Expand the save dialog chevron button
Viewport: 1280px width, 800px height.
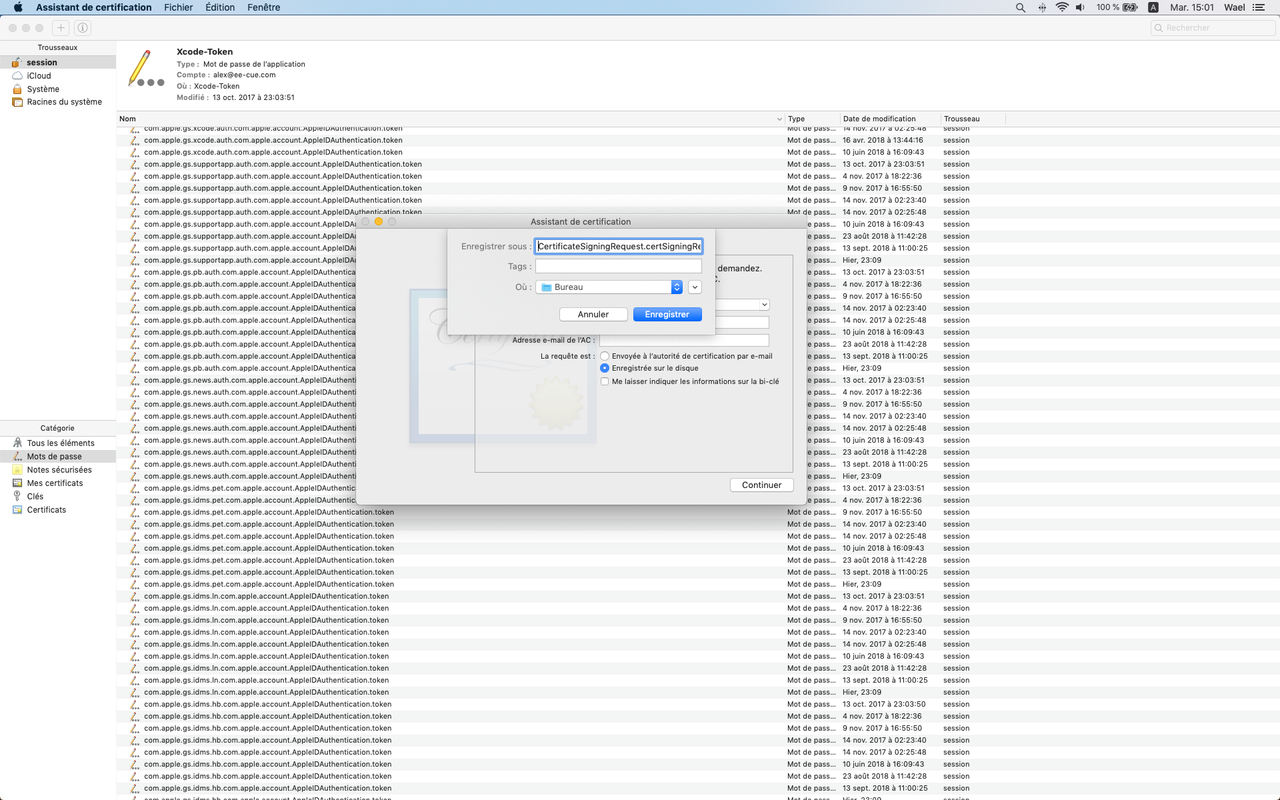click(696, 287)
